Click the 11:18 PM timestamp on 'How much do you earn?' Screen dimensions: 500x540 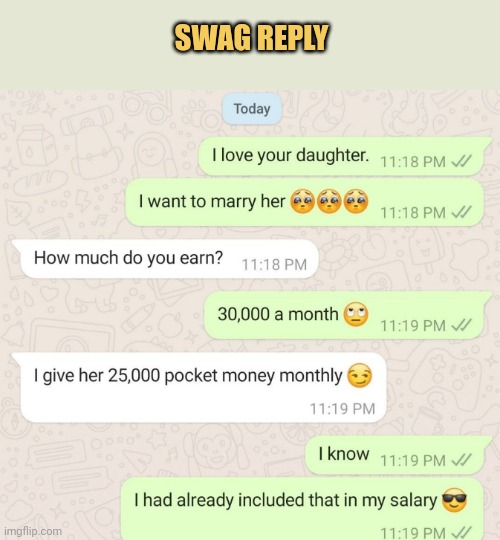[274, 265]
